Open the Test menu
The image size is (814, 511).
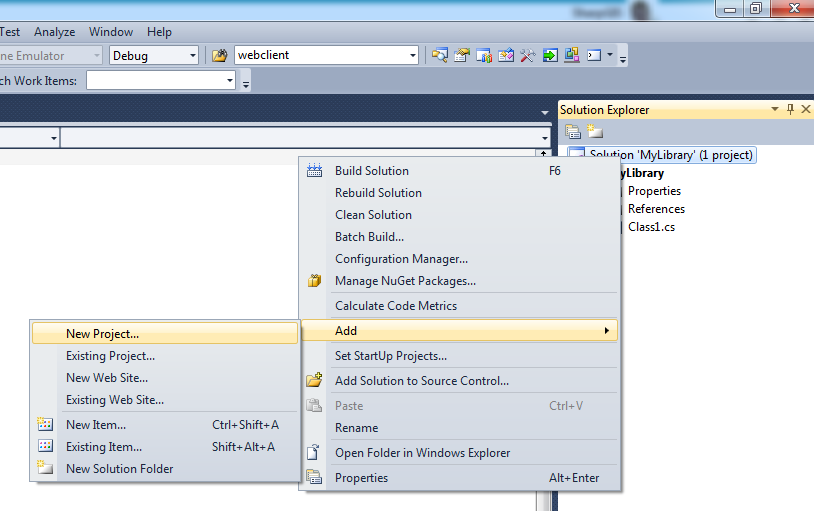pos(10,32)
